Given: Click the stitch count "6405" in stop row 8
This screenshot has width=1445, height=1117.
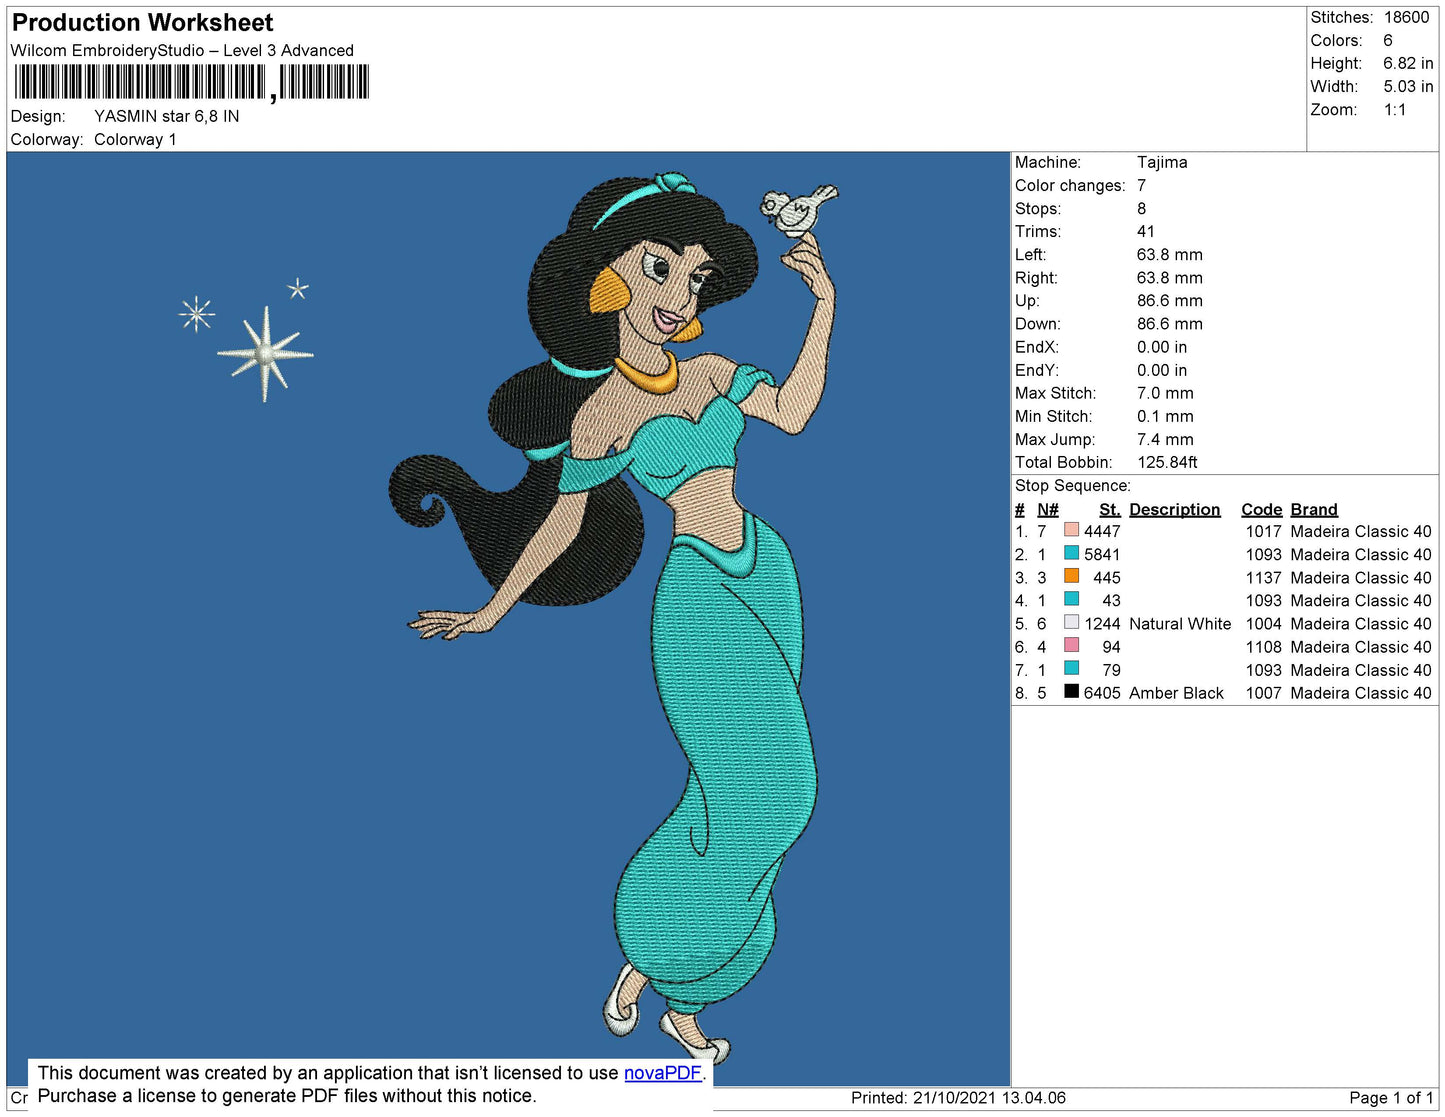Looking at the screenshot, I should click(1102, 693).
